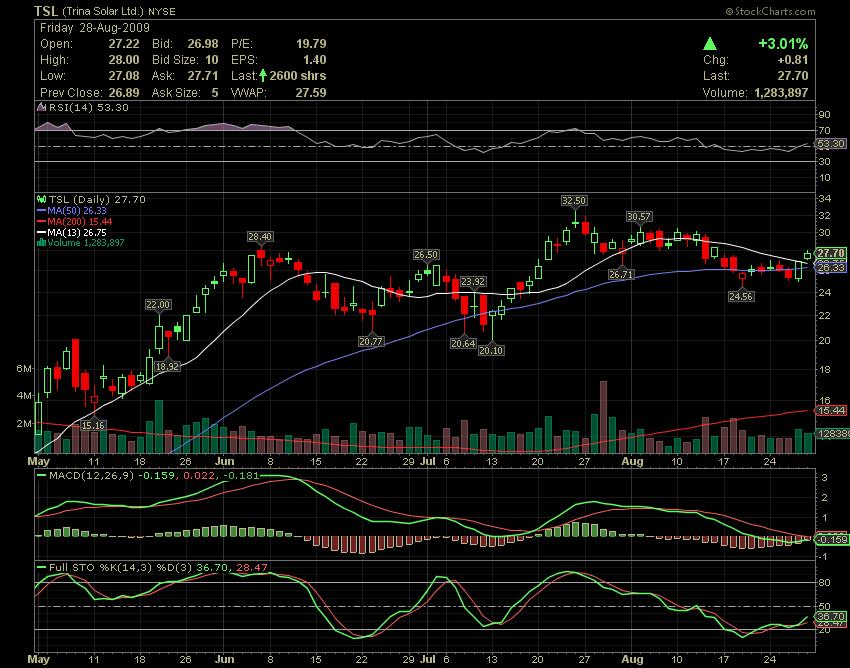Click the +3.01% percent change
Viewport: 850px width, 668px height.
[x=783, y=44]
